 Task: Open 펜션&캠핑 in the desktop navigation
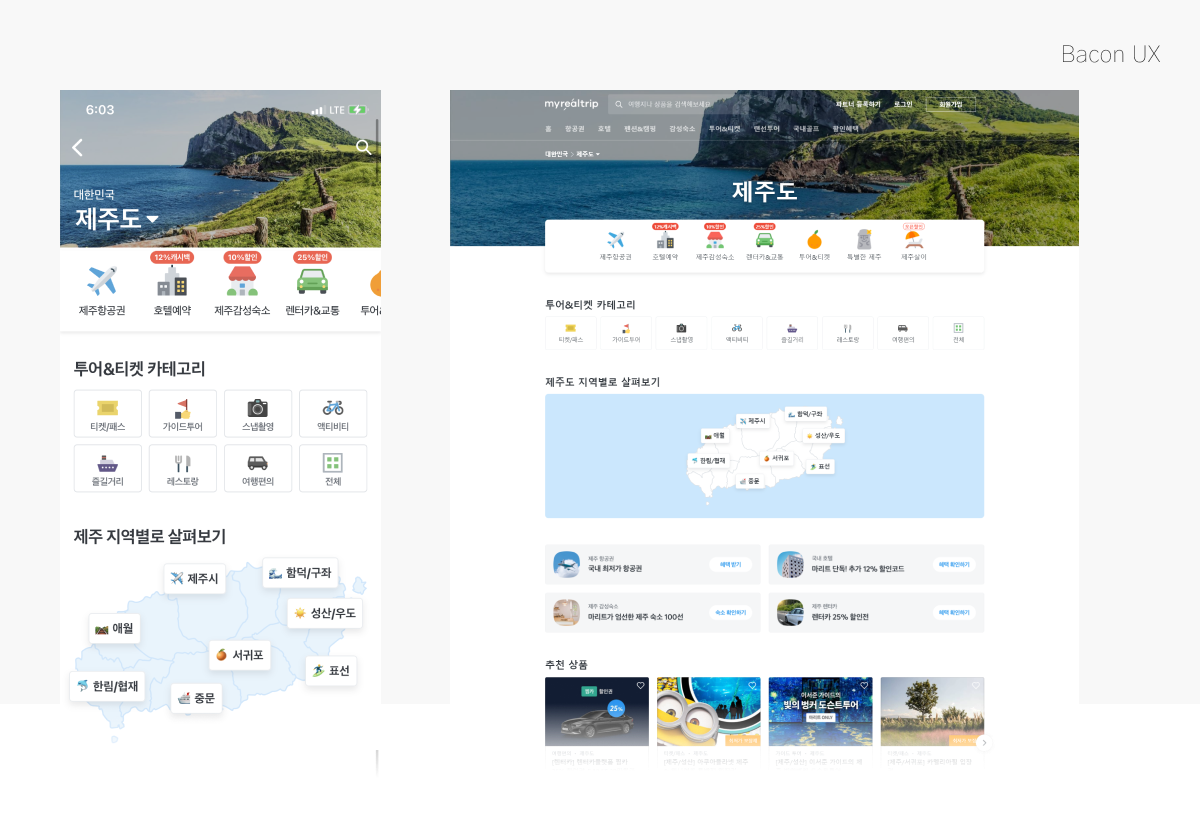click(640, 129)
